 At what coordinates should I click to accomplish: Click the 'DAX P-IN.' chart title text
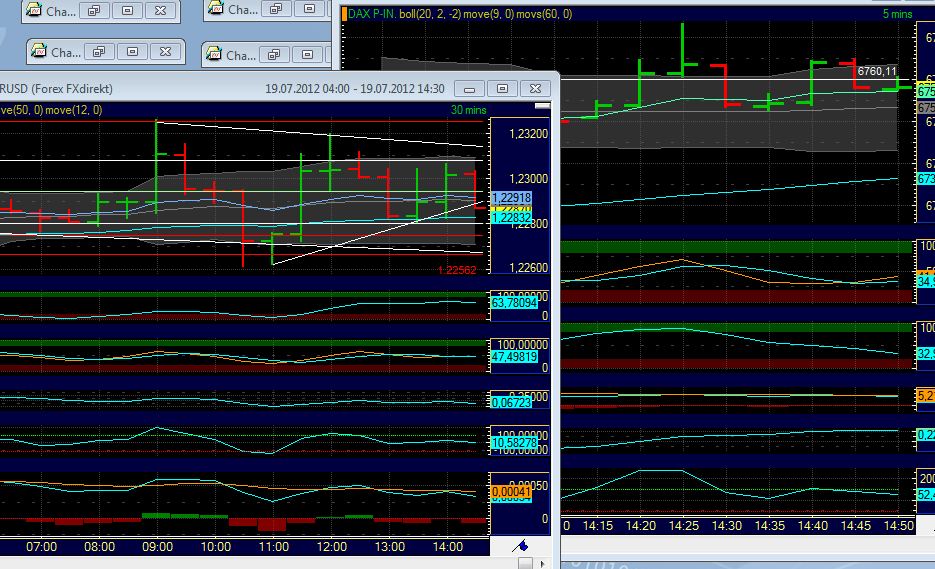(371, 14)
